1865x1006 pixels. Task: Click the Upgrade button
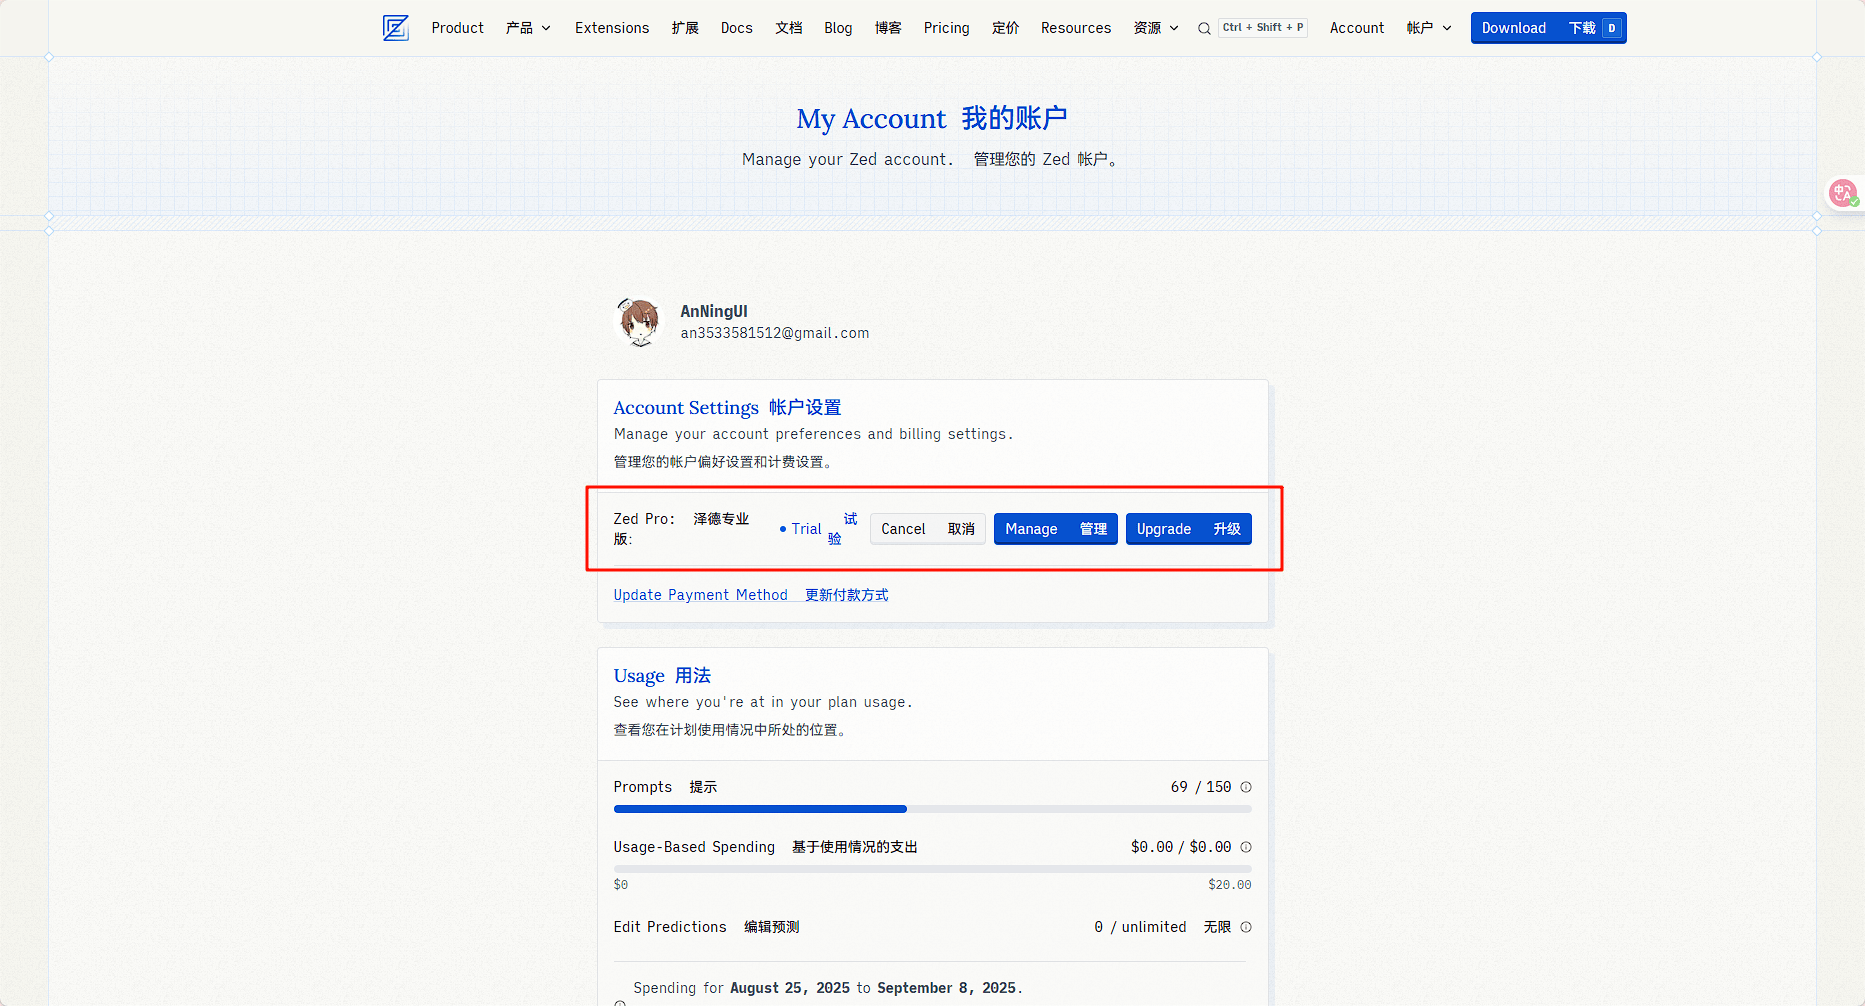click(1188, 529)
